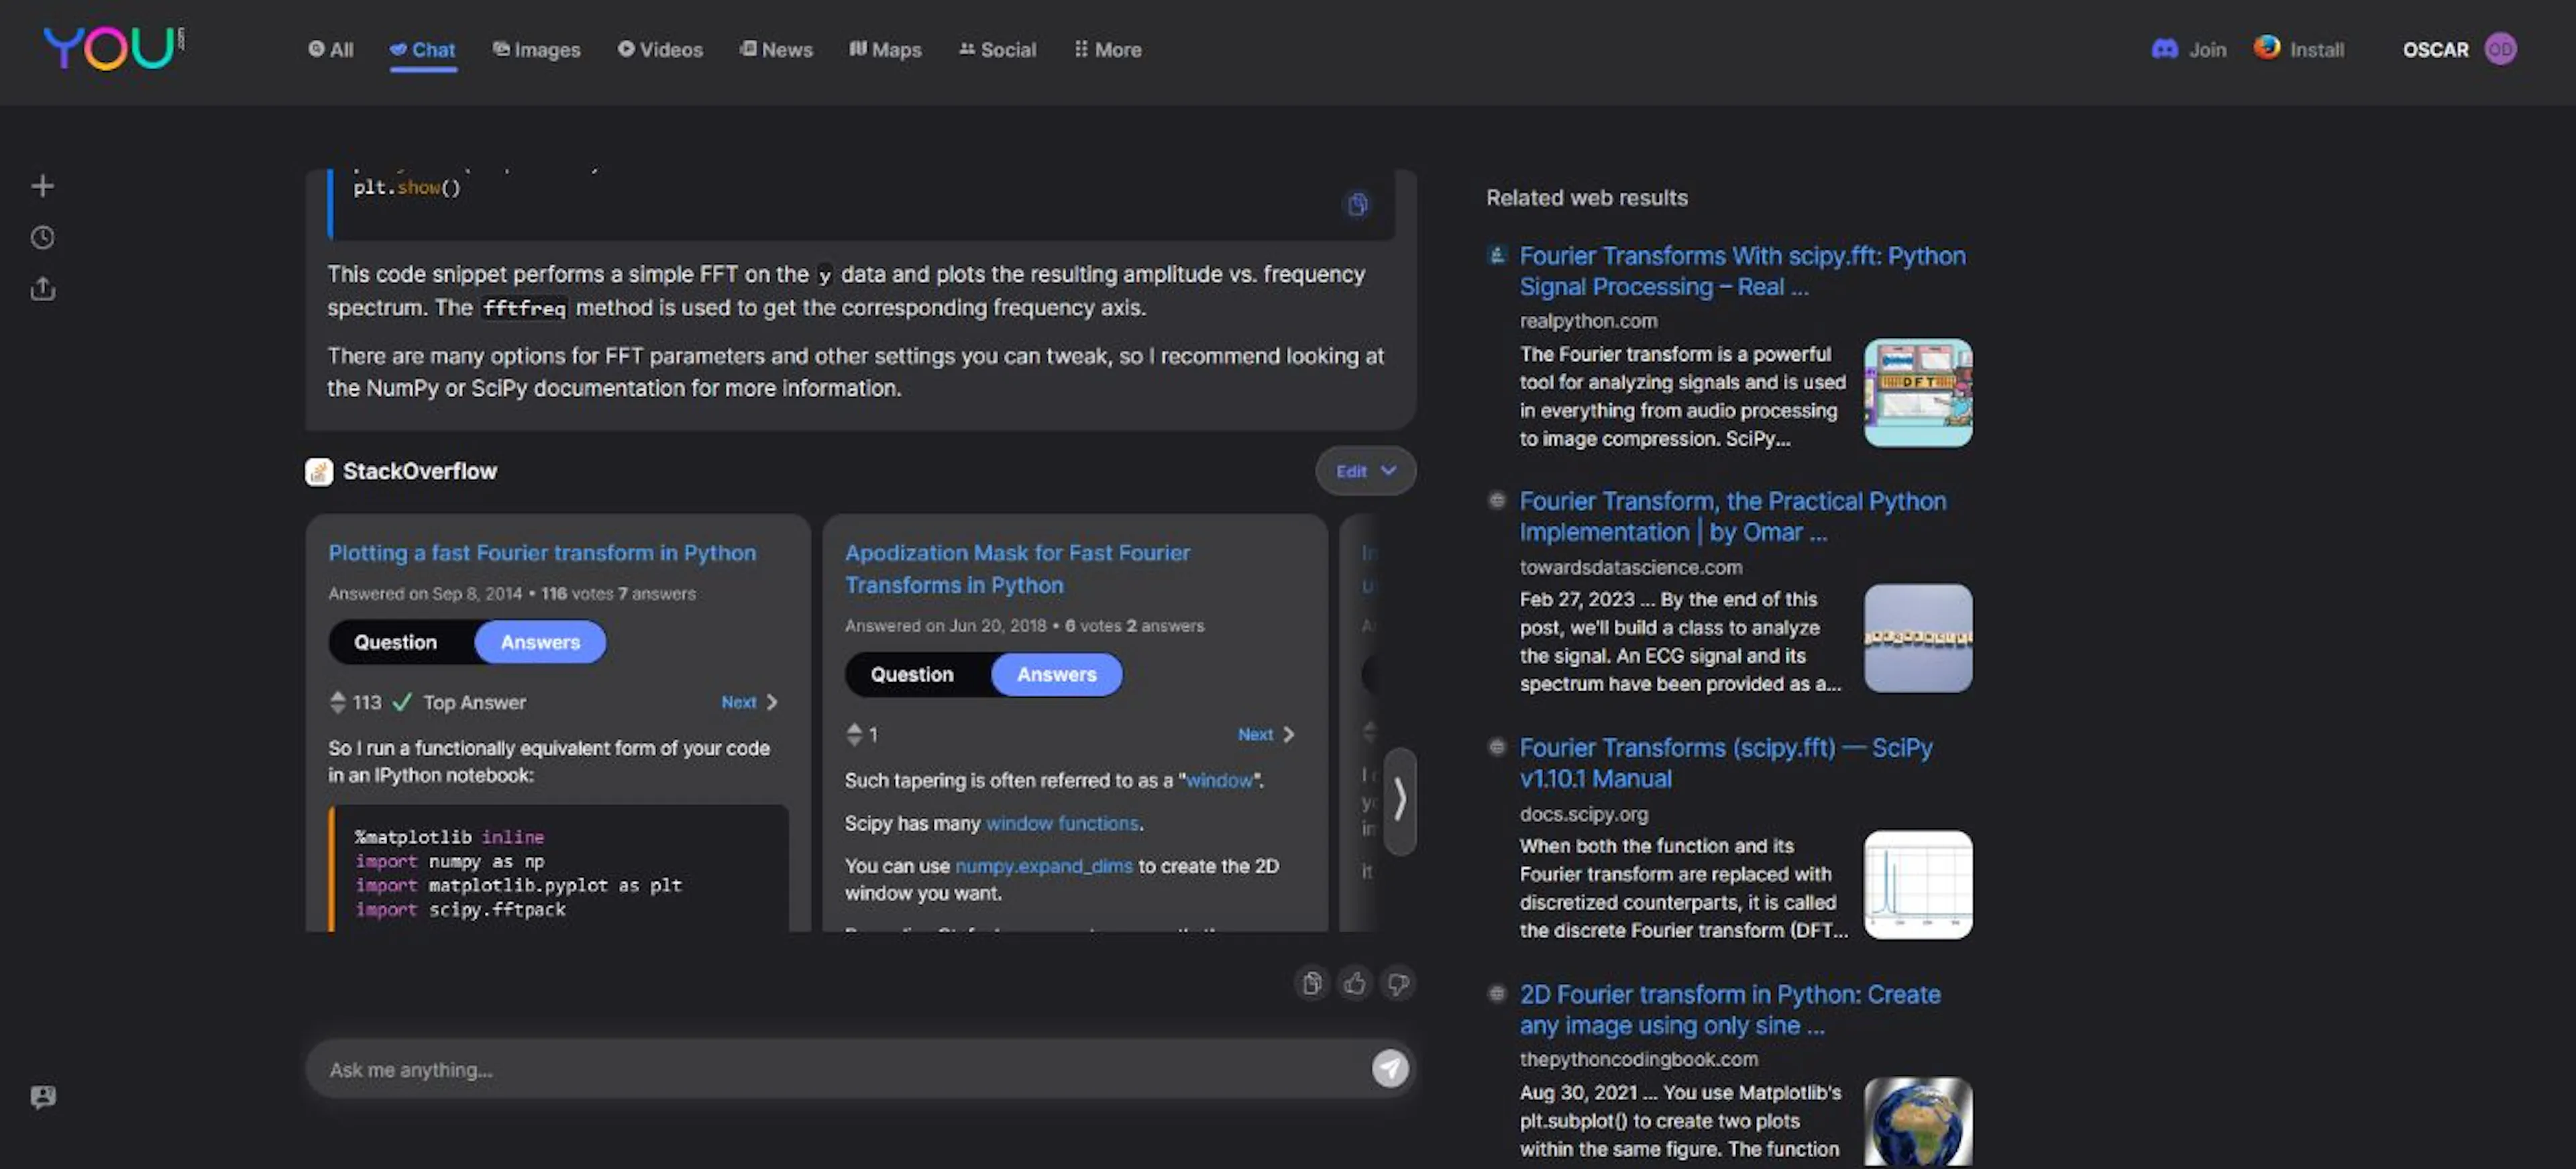Click the 'StackOverflow' section heading

pyautogui.click(x=420, y=471)
